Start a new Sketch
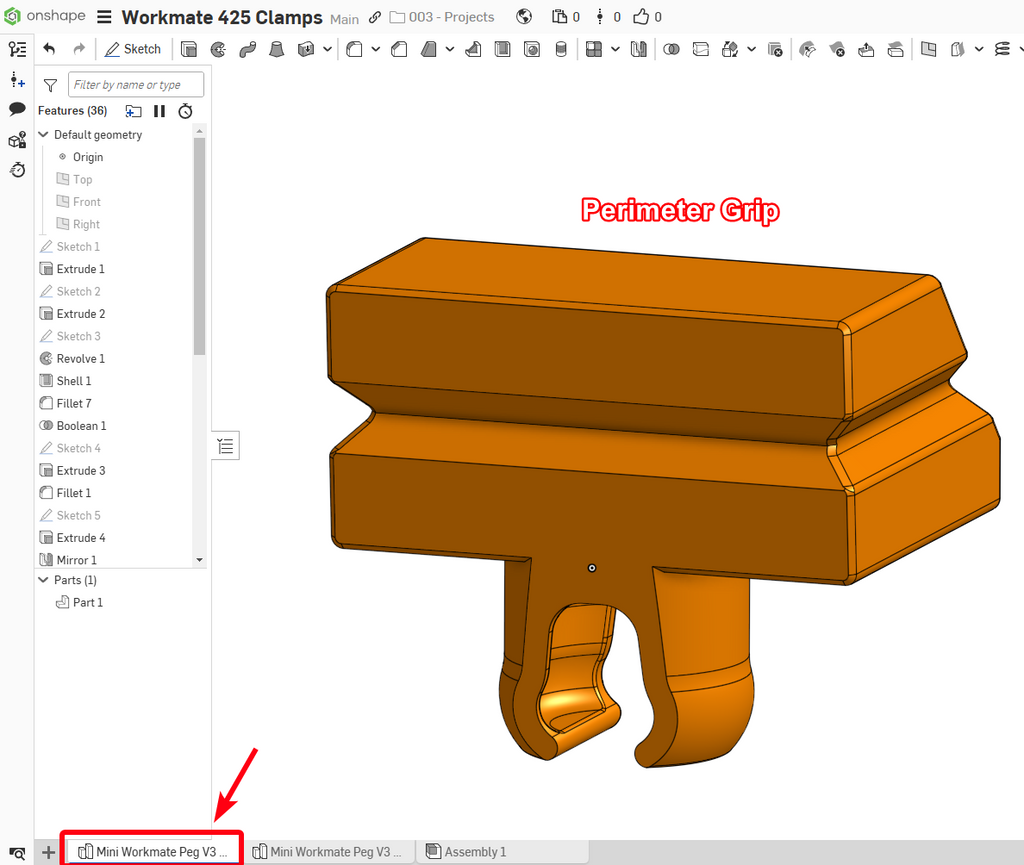1024x865 pixels. pos(133,49)
